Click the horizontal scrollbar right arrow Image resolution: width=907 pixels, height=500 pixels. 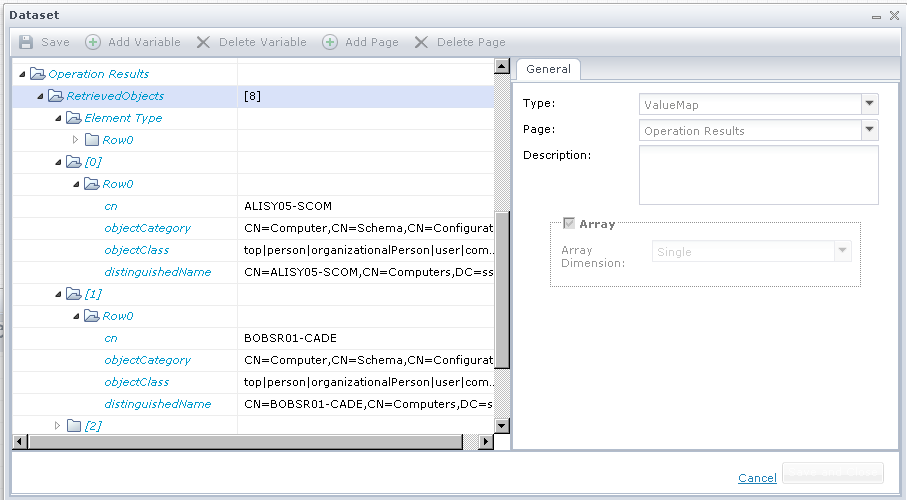pos(485,442)
